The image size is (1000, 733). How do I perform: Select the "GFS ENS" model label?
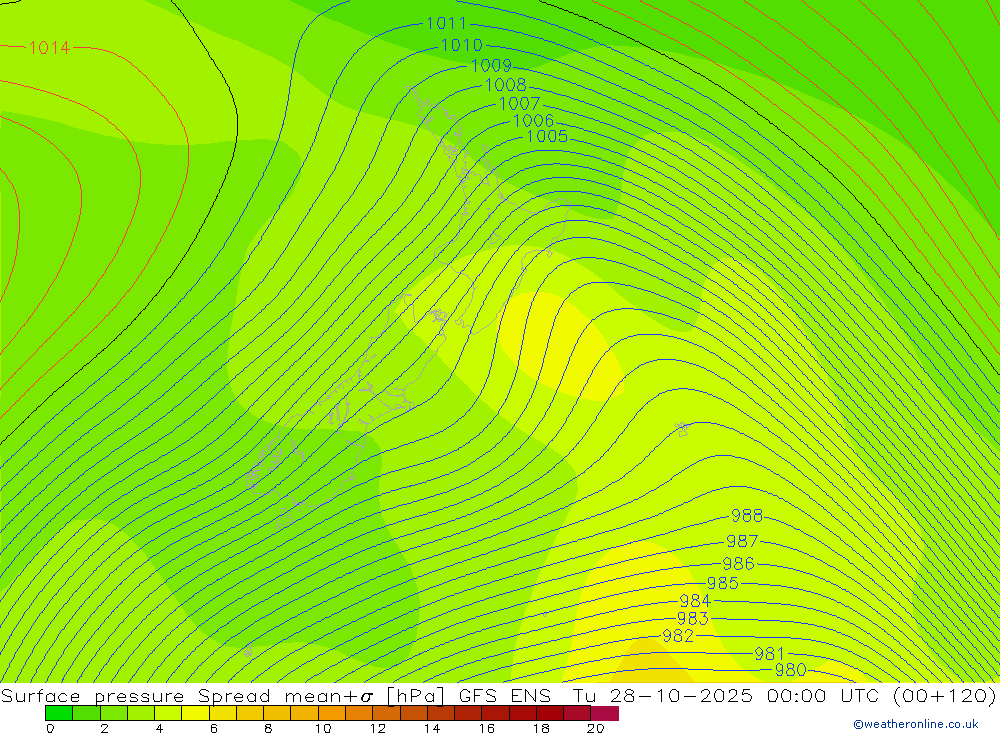point(504,696)
